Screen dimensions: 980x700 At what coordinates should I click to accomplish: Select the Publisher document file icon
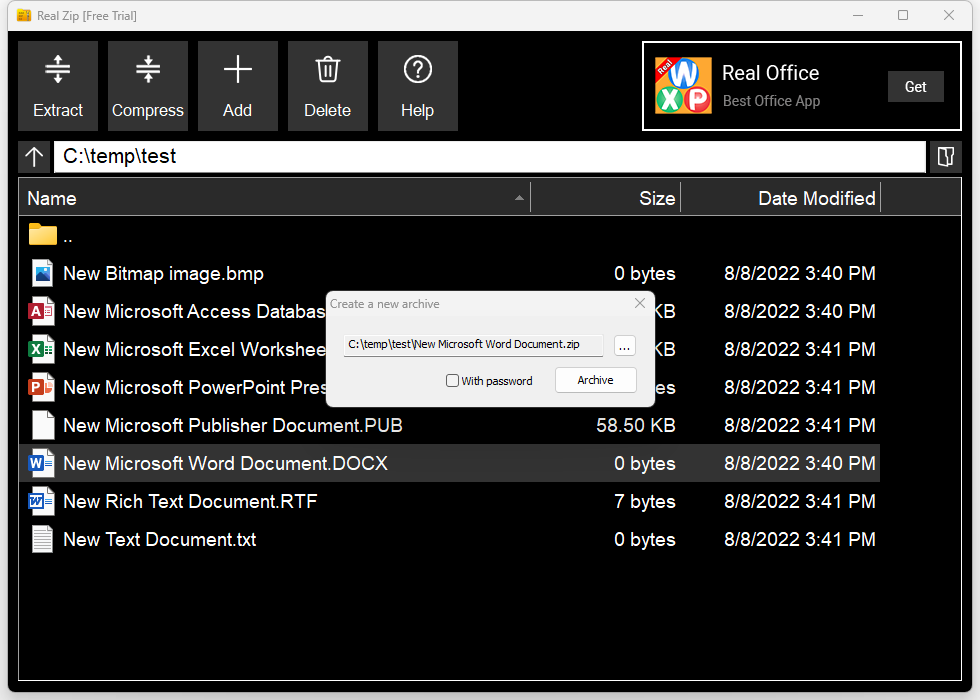coord(42,426)
